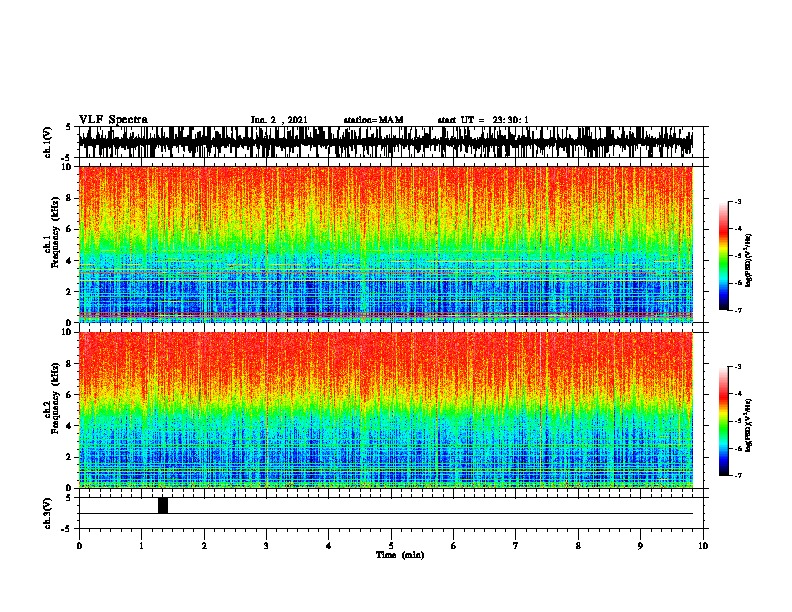Select the date text "Jan. 2, 2021"
Viewport: 792px width, 612px height.
pyautogui.click(x=279, y=120)
